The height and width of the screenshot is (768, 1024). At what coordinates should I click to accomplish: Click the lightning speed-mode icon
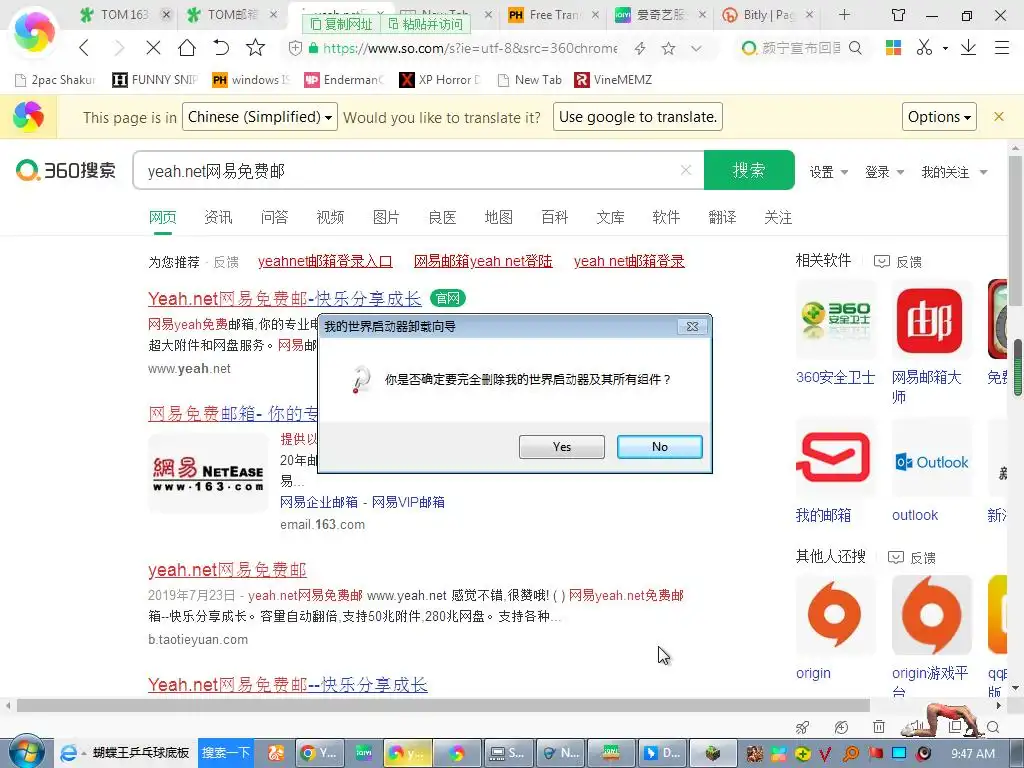(x=640, y=48)
